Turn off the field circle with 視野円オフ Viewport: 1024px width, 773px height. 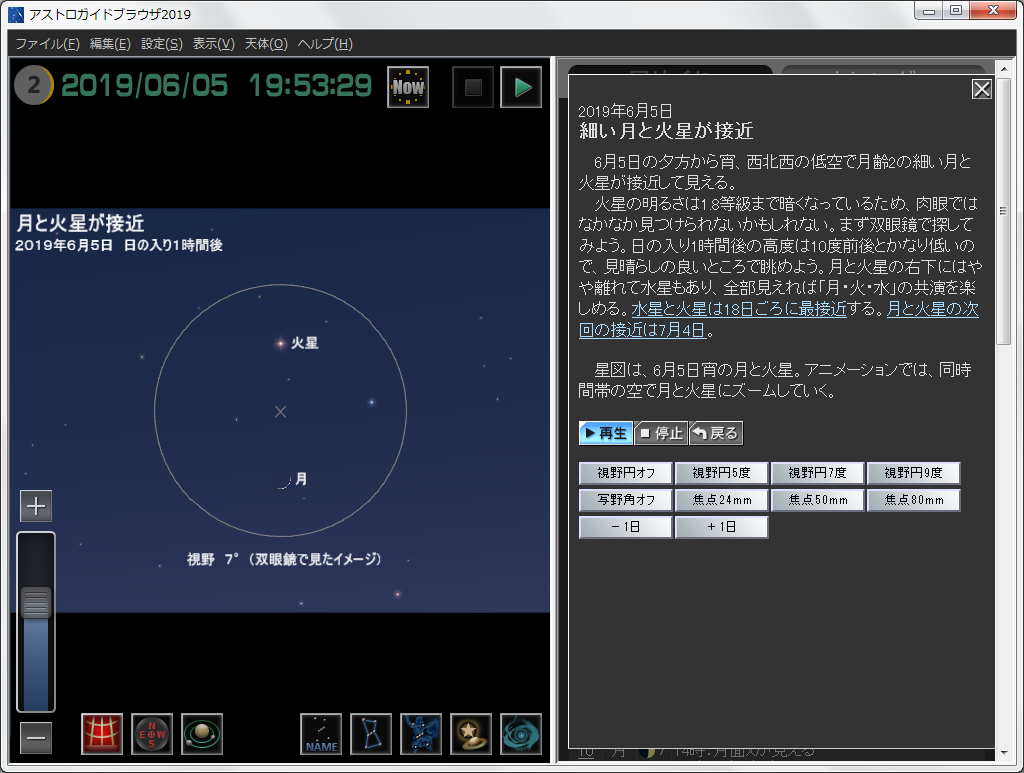(x=626, y=473)
